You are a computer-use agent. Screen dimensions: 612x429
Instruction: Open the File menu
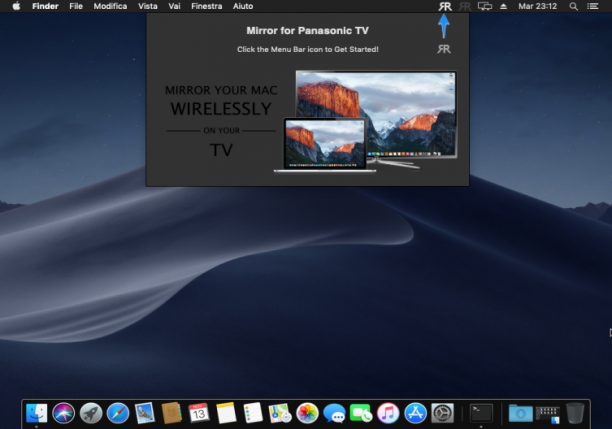(76, 6)
